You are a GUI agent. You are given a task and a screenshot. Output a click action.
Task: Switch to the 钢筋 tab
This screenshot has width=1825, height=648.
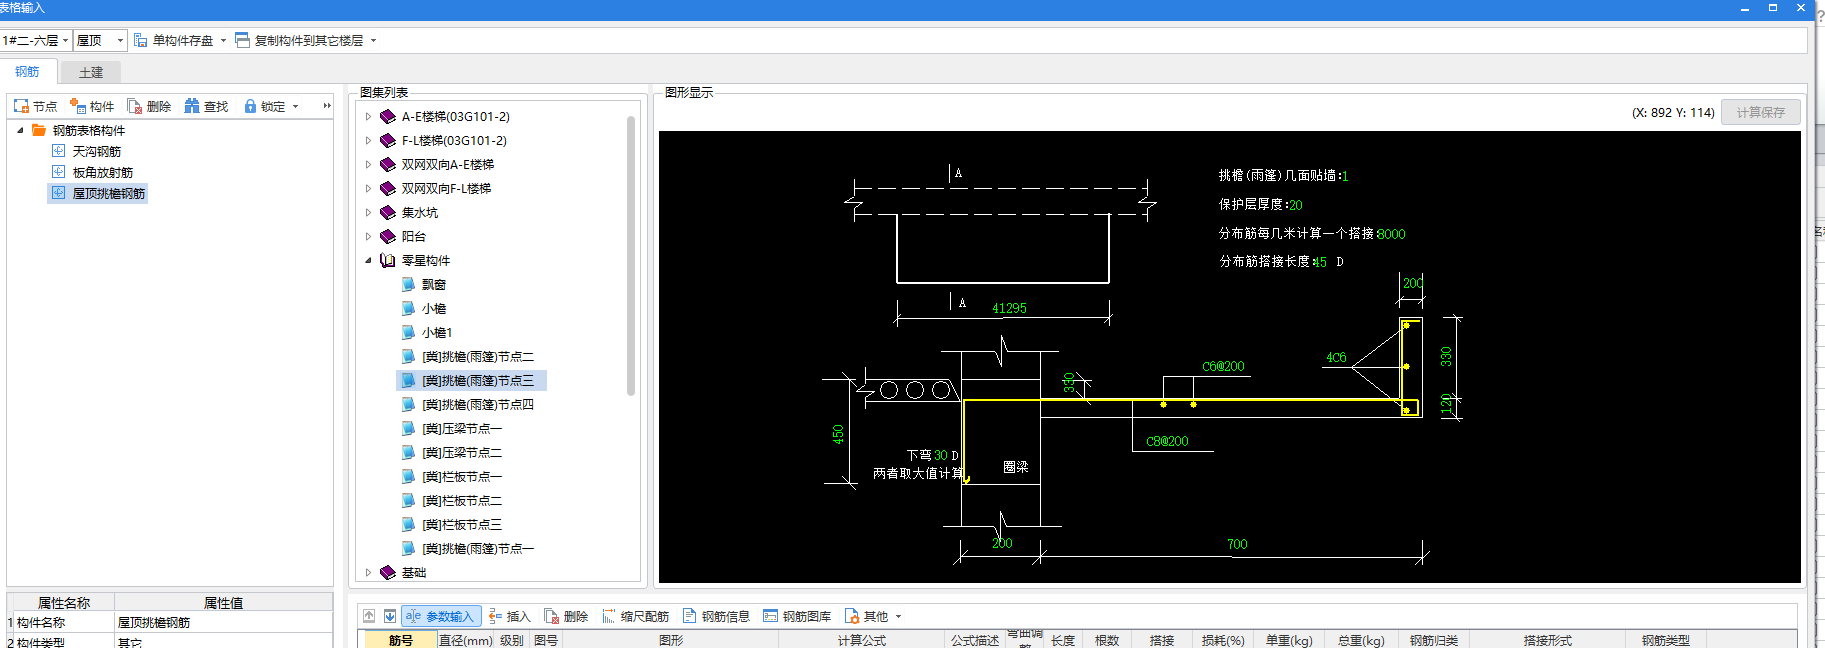(28, 72)
